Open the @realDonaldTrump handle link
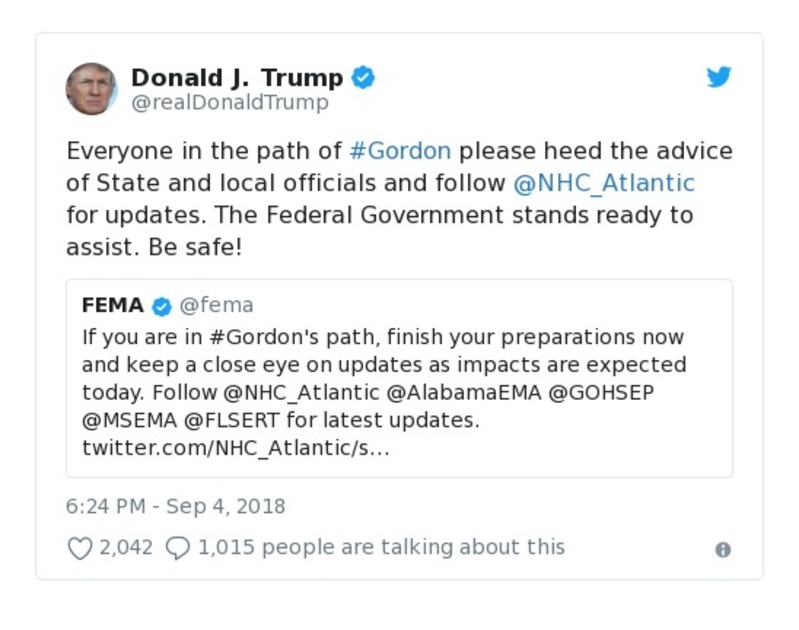This screenshot has width=799, height=630. [229, 103]
